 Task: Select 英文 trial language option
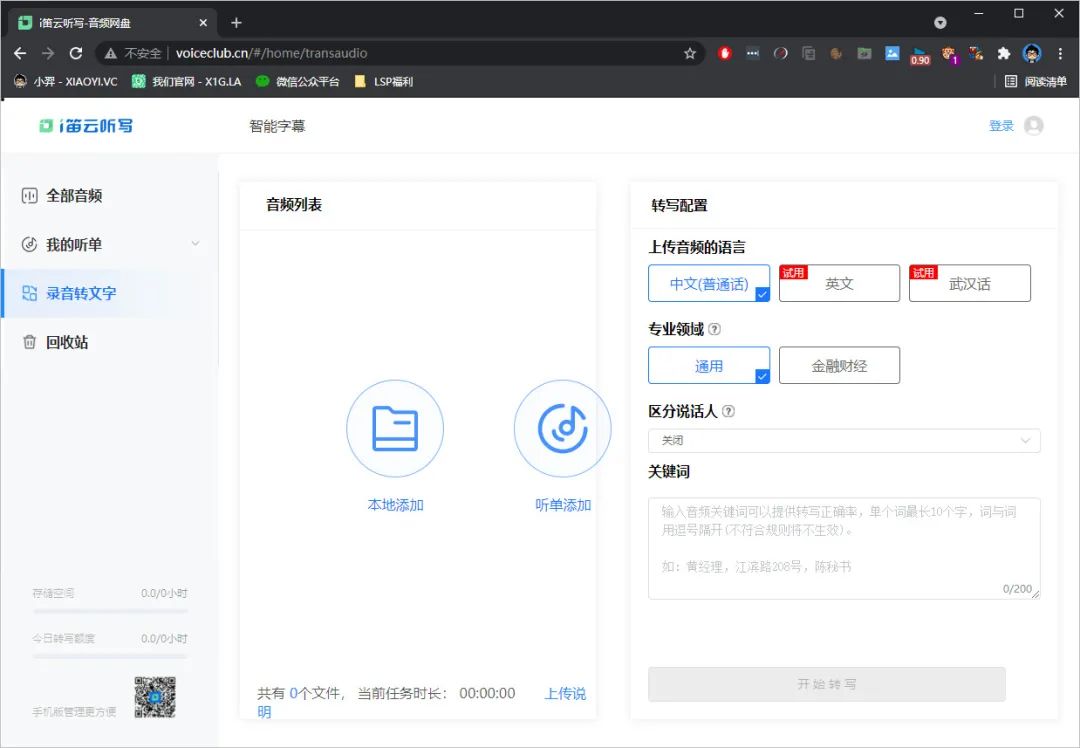click(x=839, y=284)
